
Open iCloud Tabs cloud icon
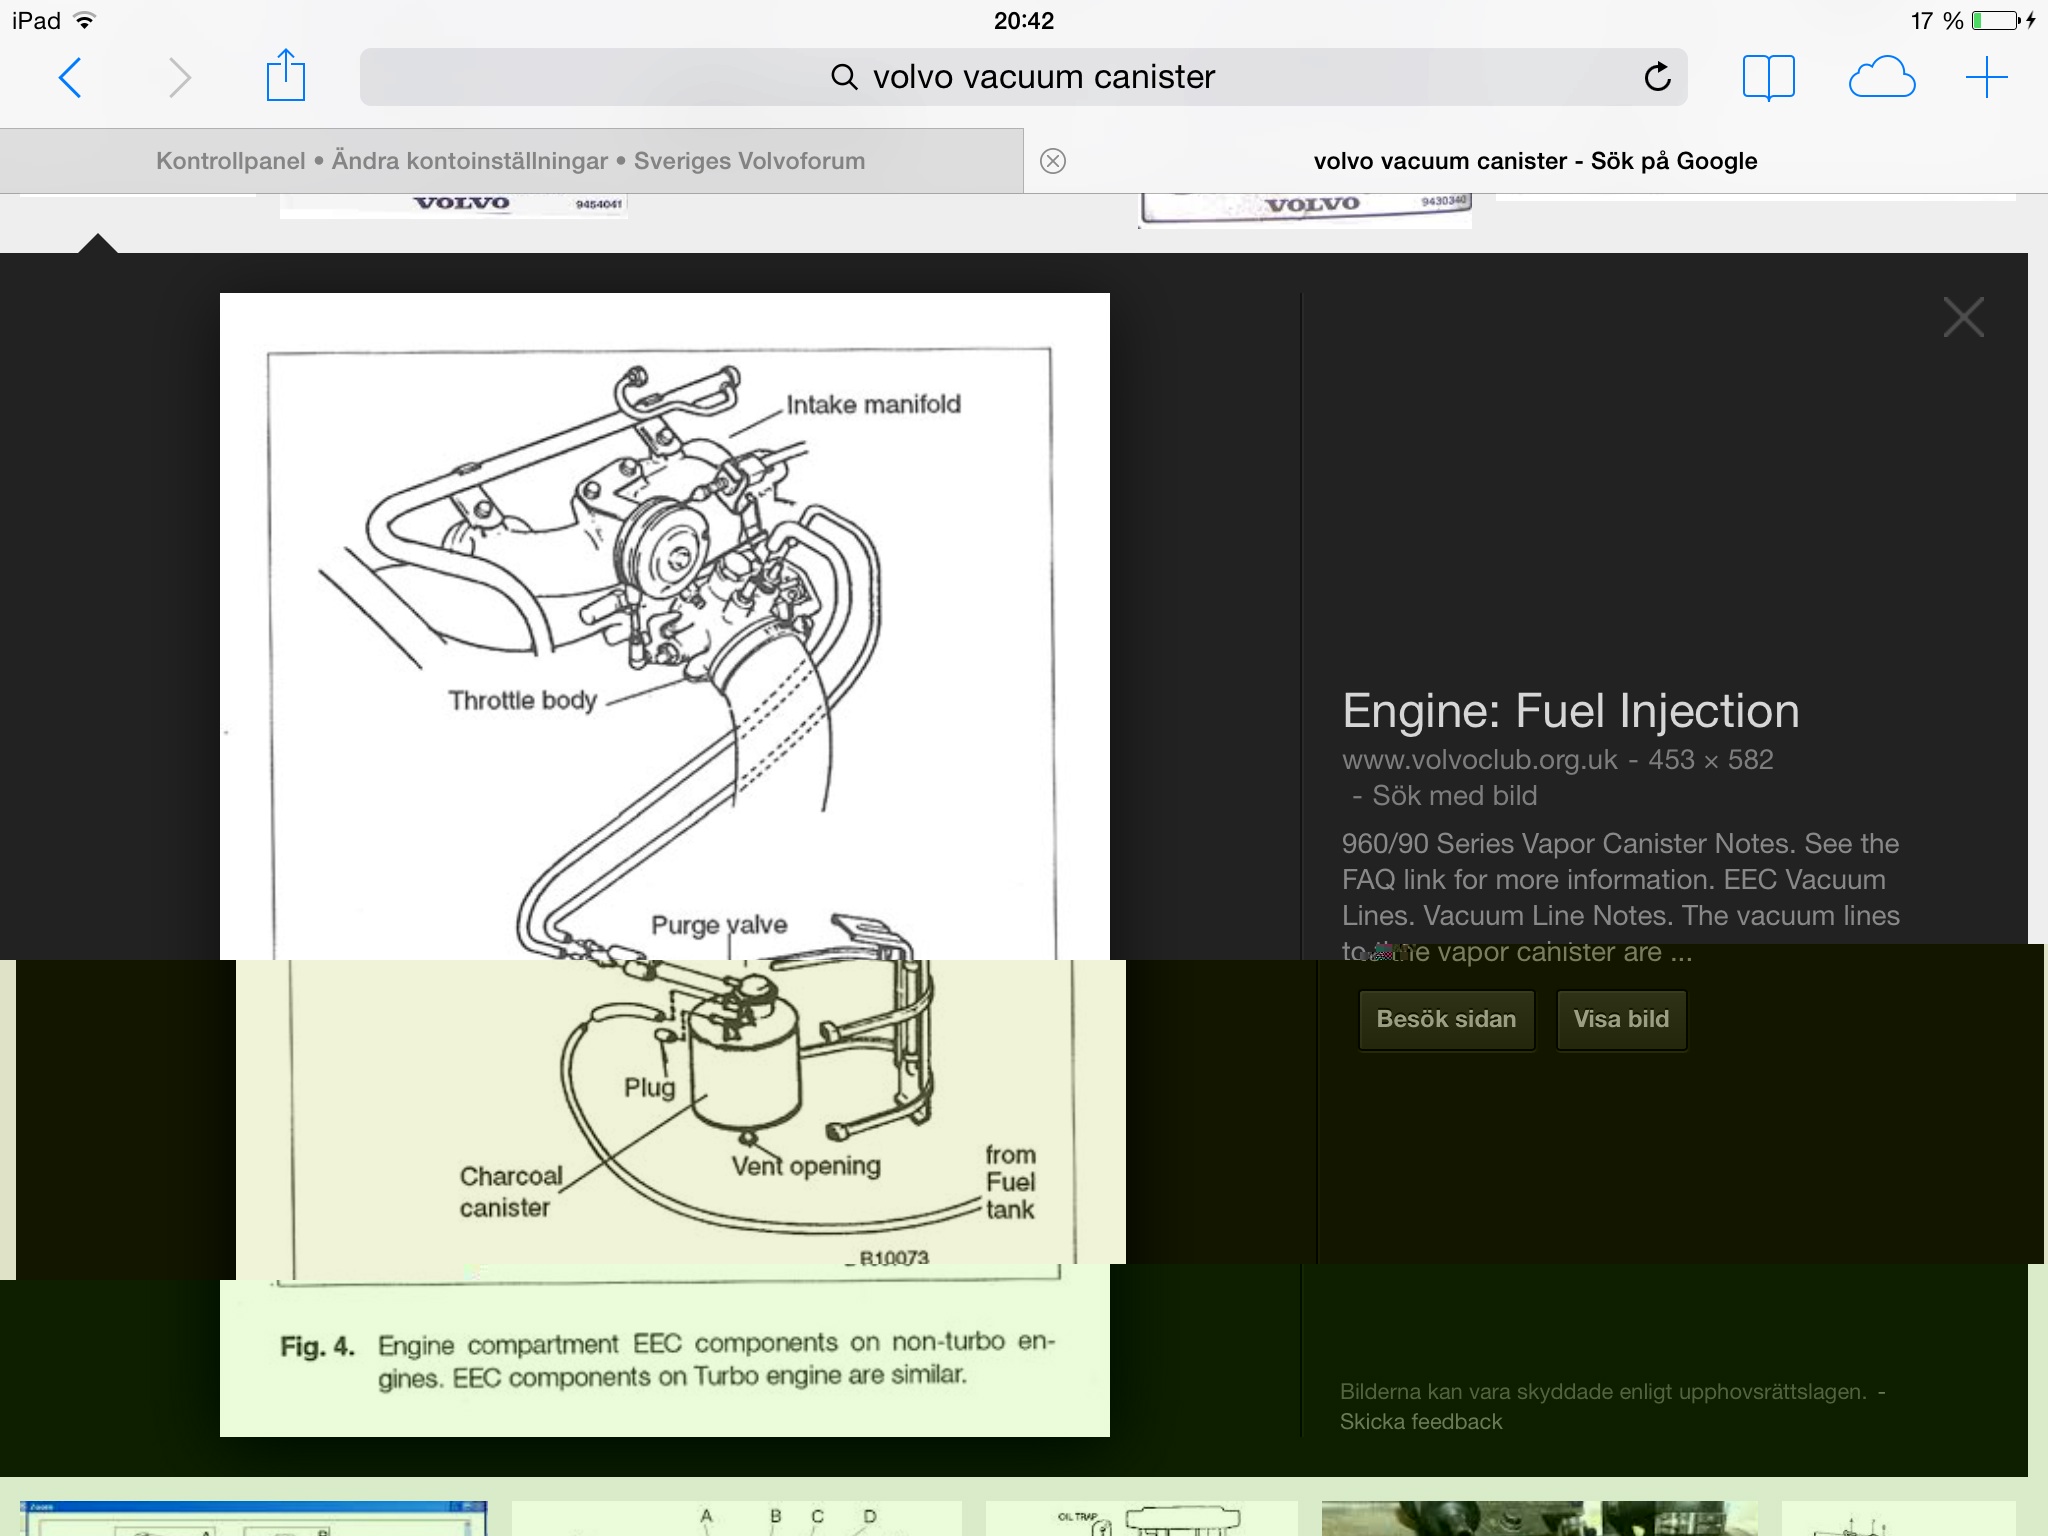[x=1881, y=77]
